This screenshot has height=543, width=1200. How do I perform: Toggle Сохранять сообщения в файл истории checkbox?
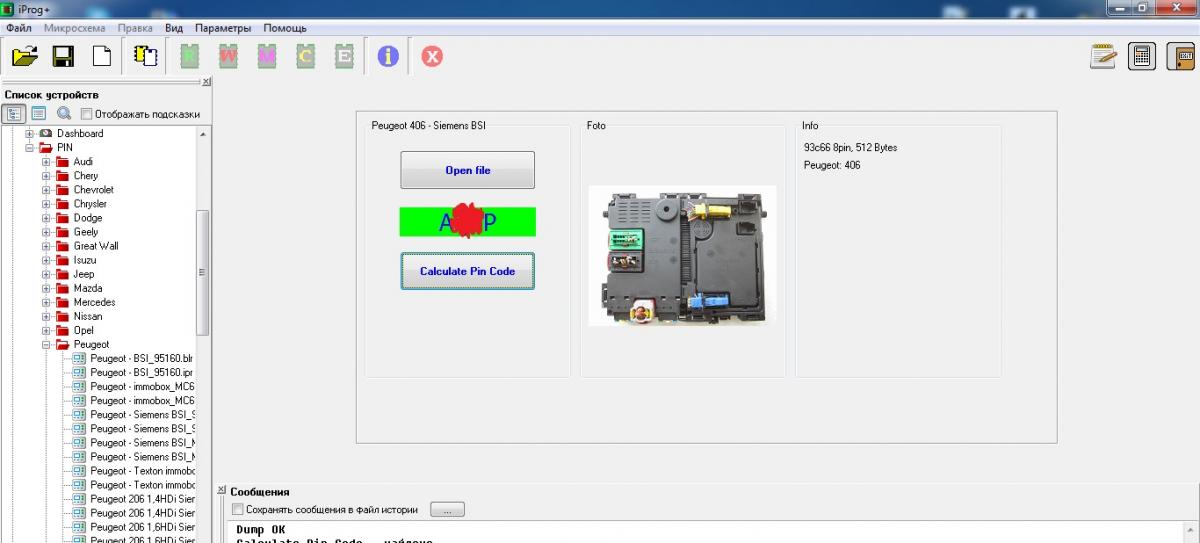[x=236, y=509]
